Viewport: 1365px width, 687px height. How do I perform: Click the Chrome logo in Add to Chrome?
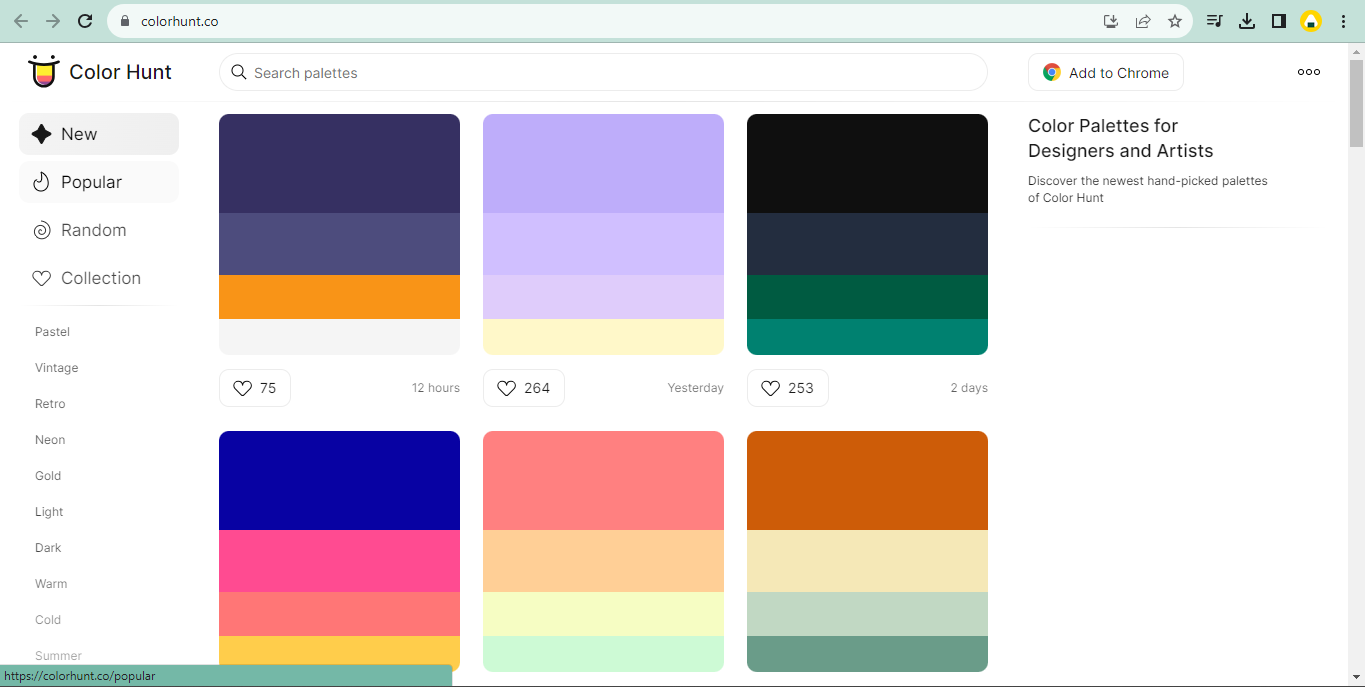[1051, 72]
